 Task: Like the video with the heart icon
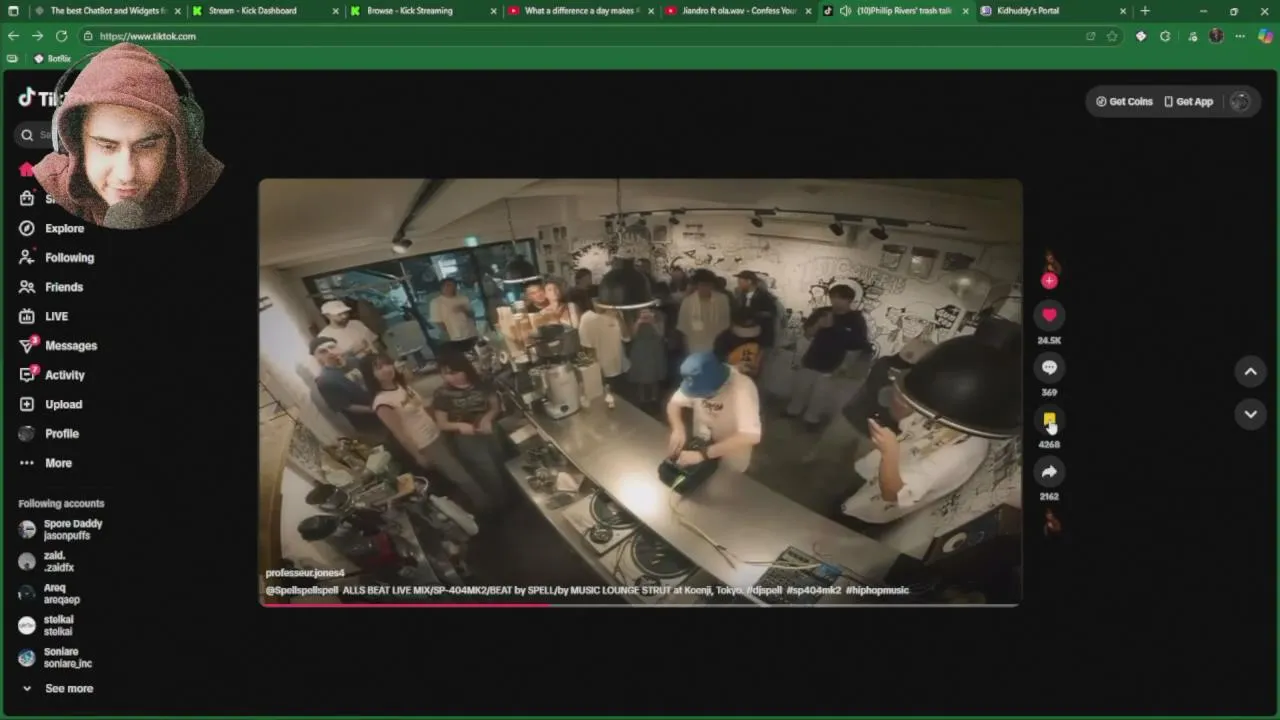click(1049, 315)
